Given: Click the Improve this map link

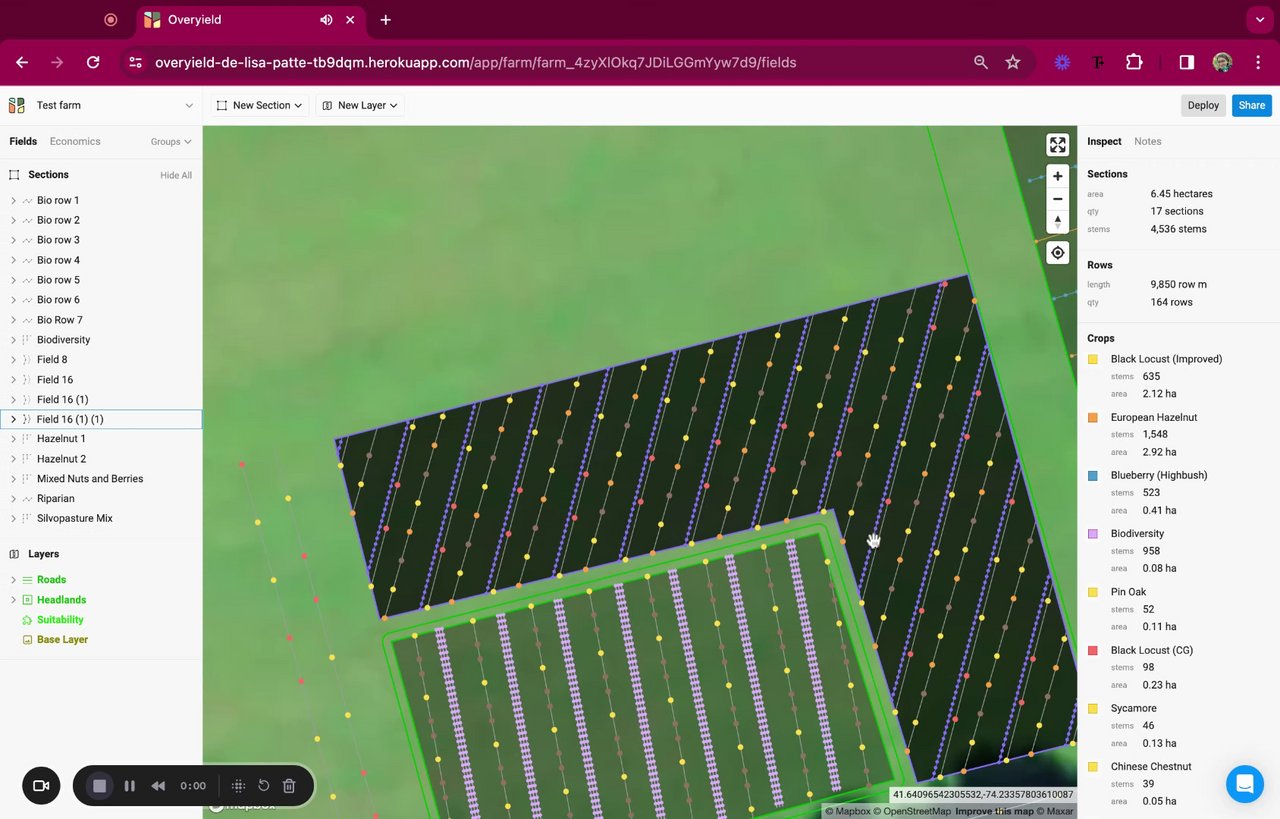Looking at the screenshot, I should click(x=994, y=811).
